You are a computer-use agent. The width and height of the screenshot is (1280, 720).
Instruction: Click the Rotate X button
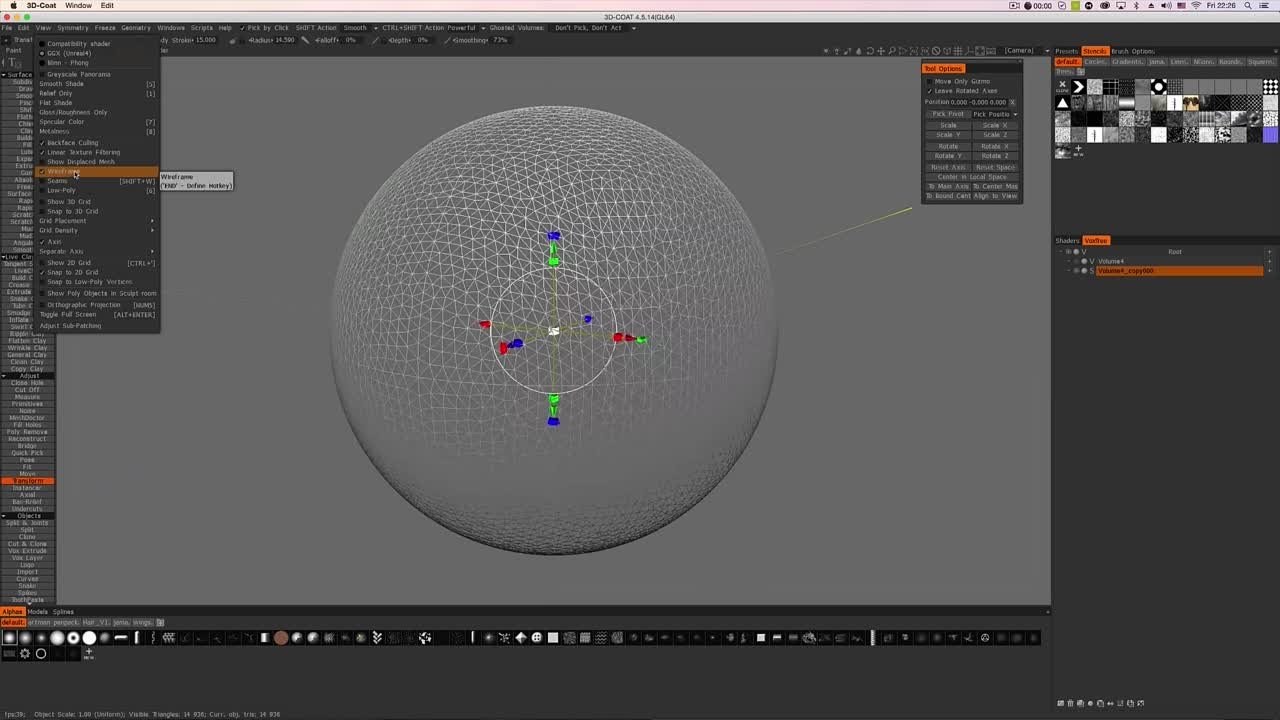(x=995, y=147)
